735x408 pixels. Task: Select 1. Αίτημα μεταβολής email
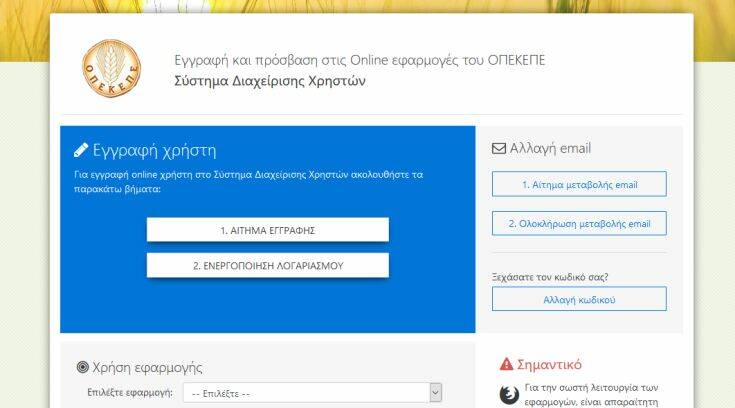579,184
